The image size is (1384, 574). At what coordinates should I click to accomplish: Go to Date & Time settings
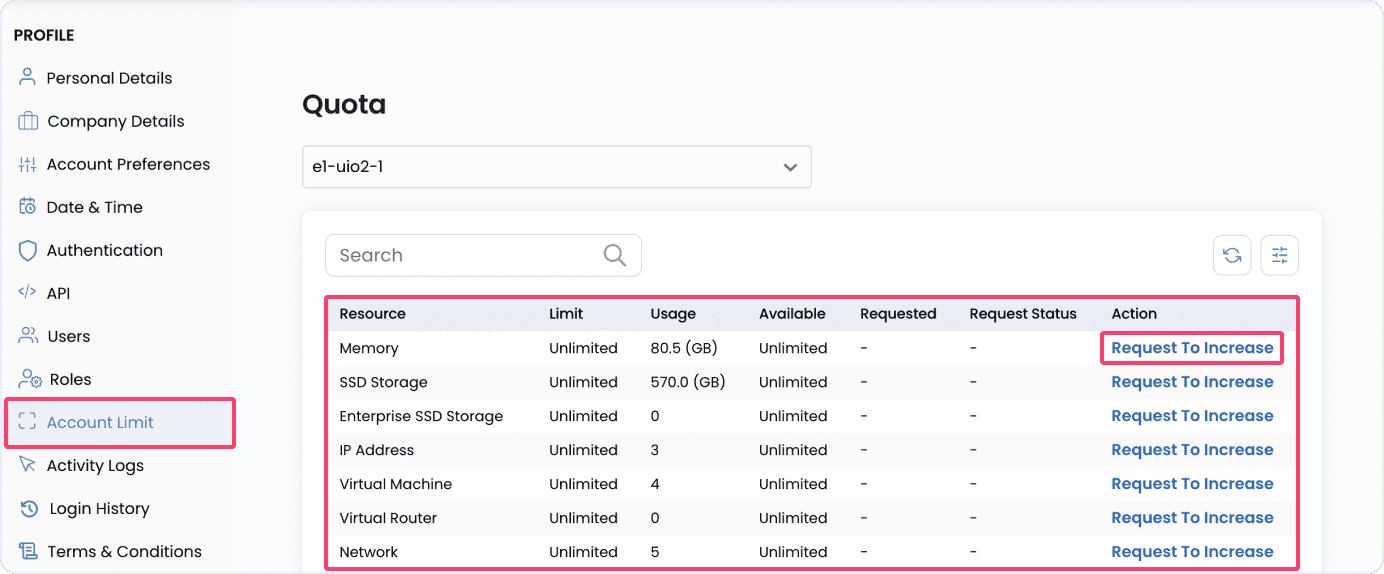(x=95, y=207)
